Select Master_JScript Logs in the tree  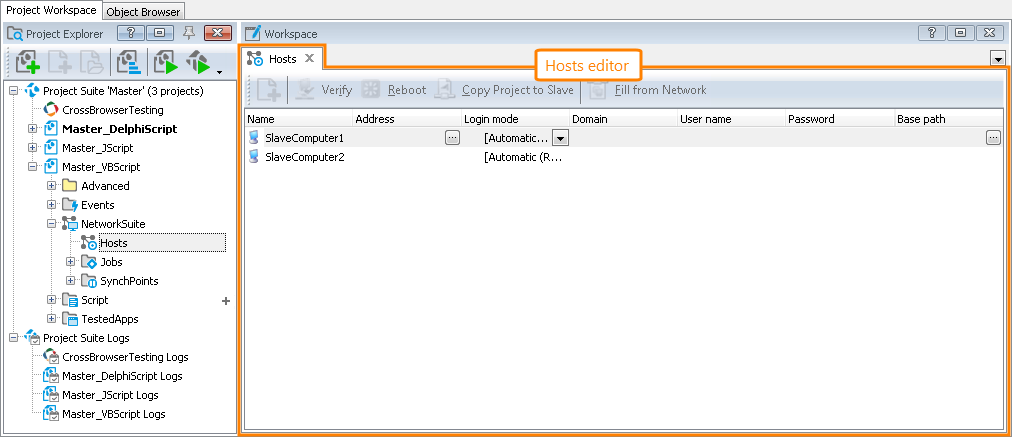point(110,395)
